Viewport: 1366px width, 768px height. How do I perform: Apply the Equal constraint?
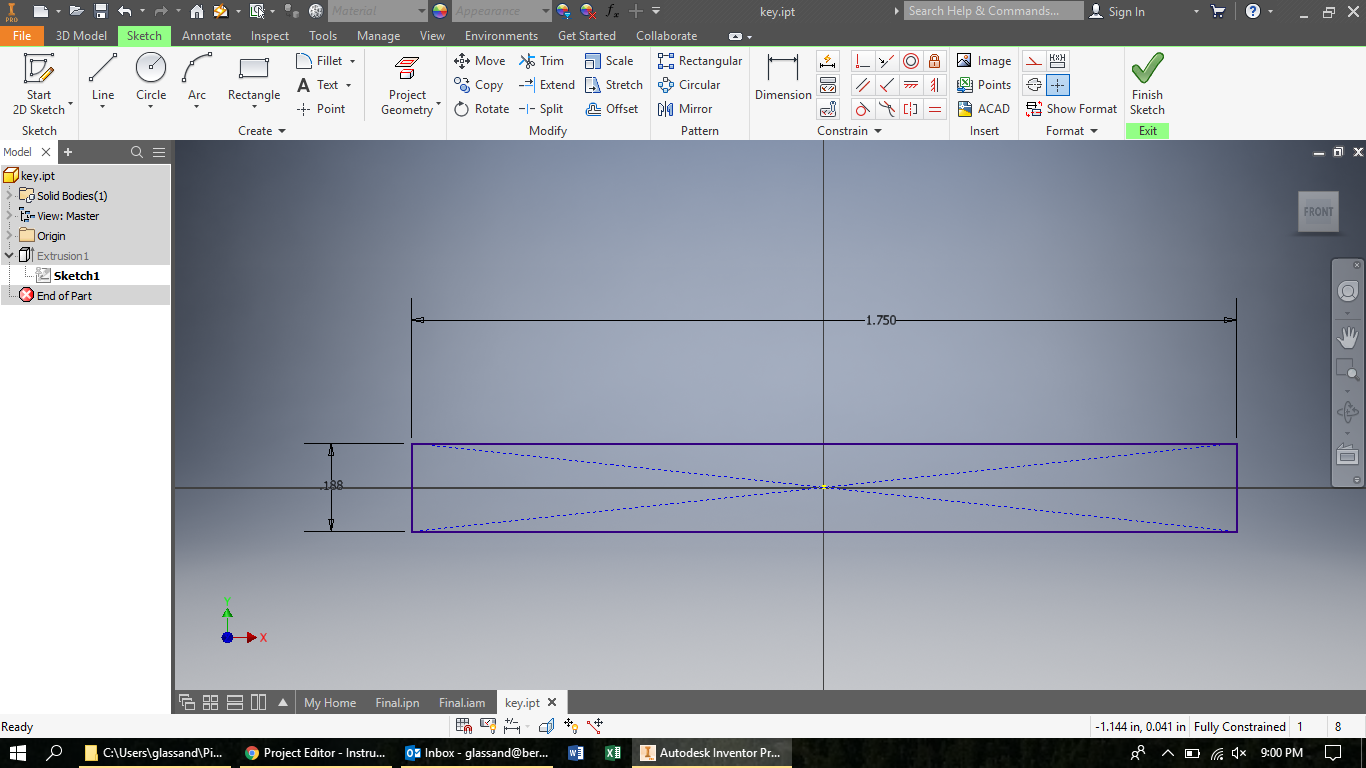tap(934, 109)
